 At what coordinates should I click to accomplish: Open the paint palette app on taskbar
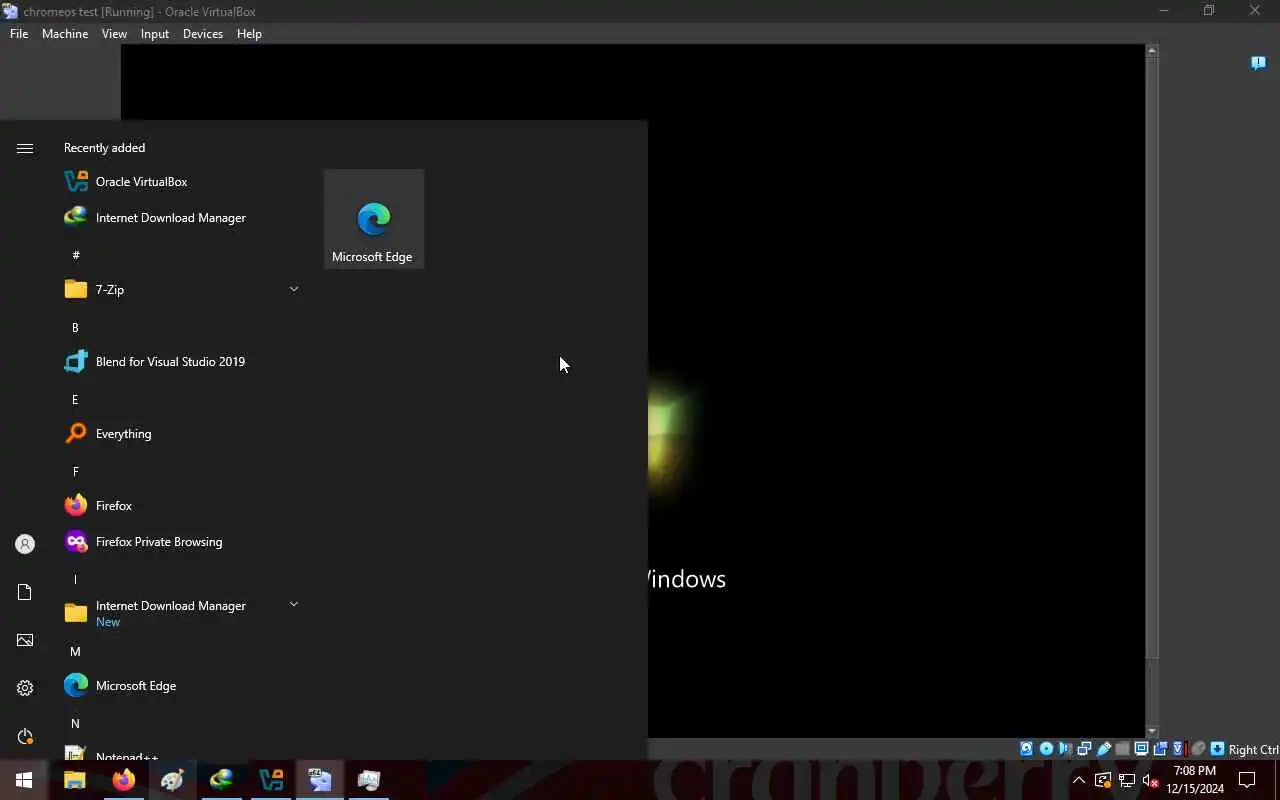(173, 780)
